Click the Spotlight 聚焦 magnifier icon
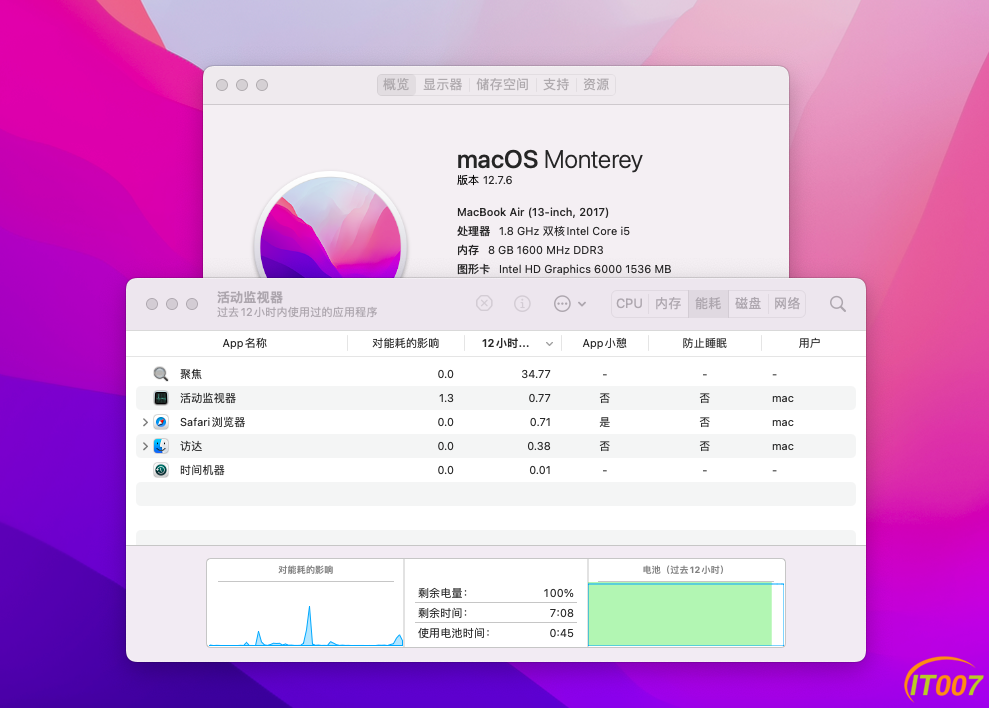 161,374
